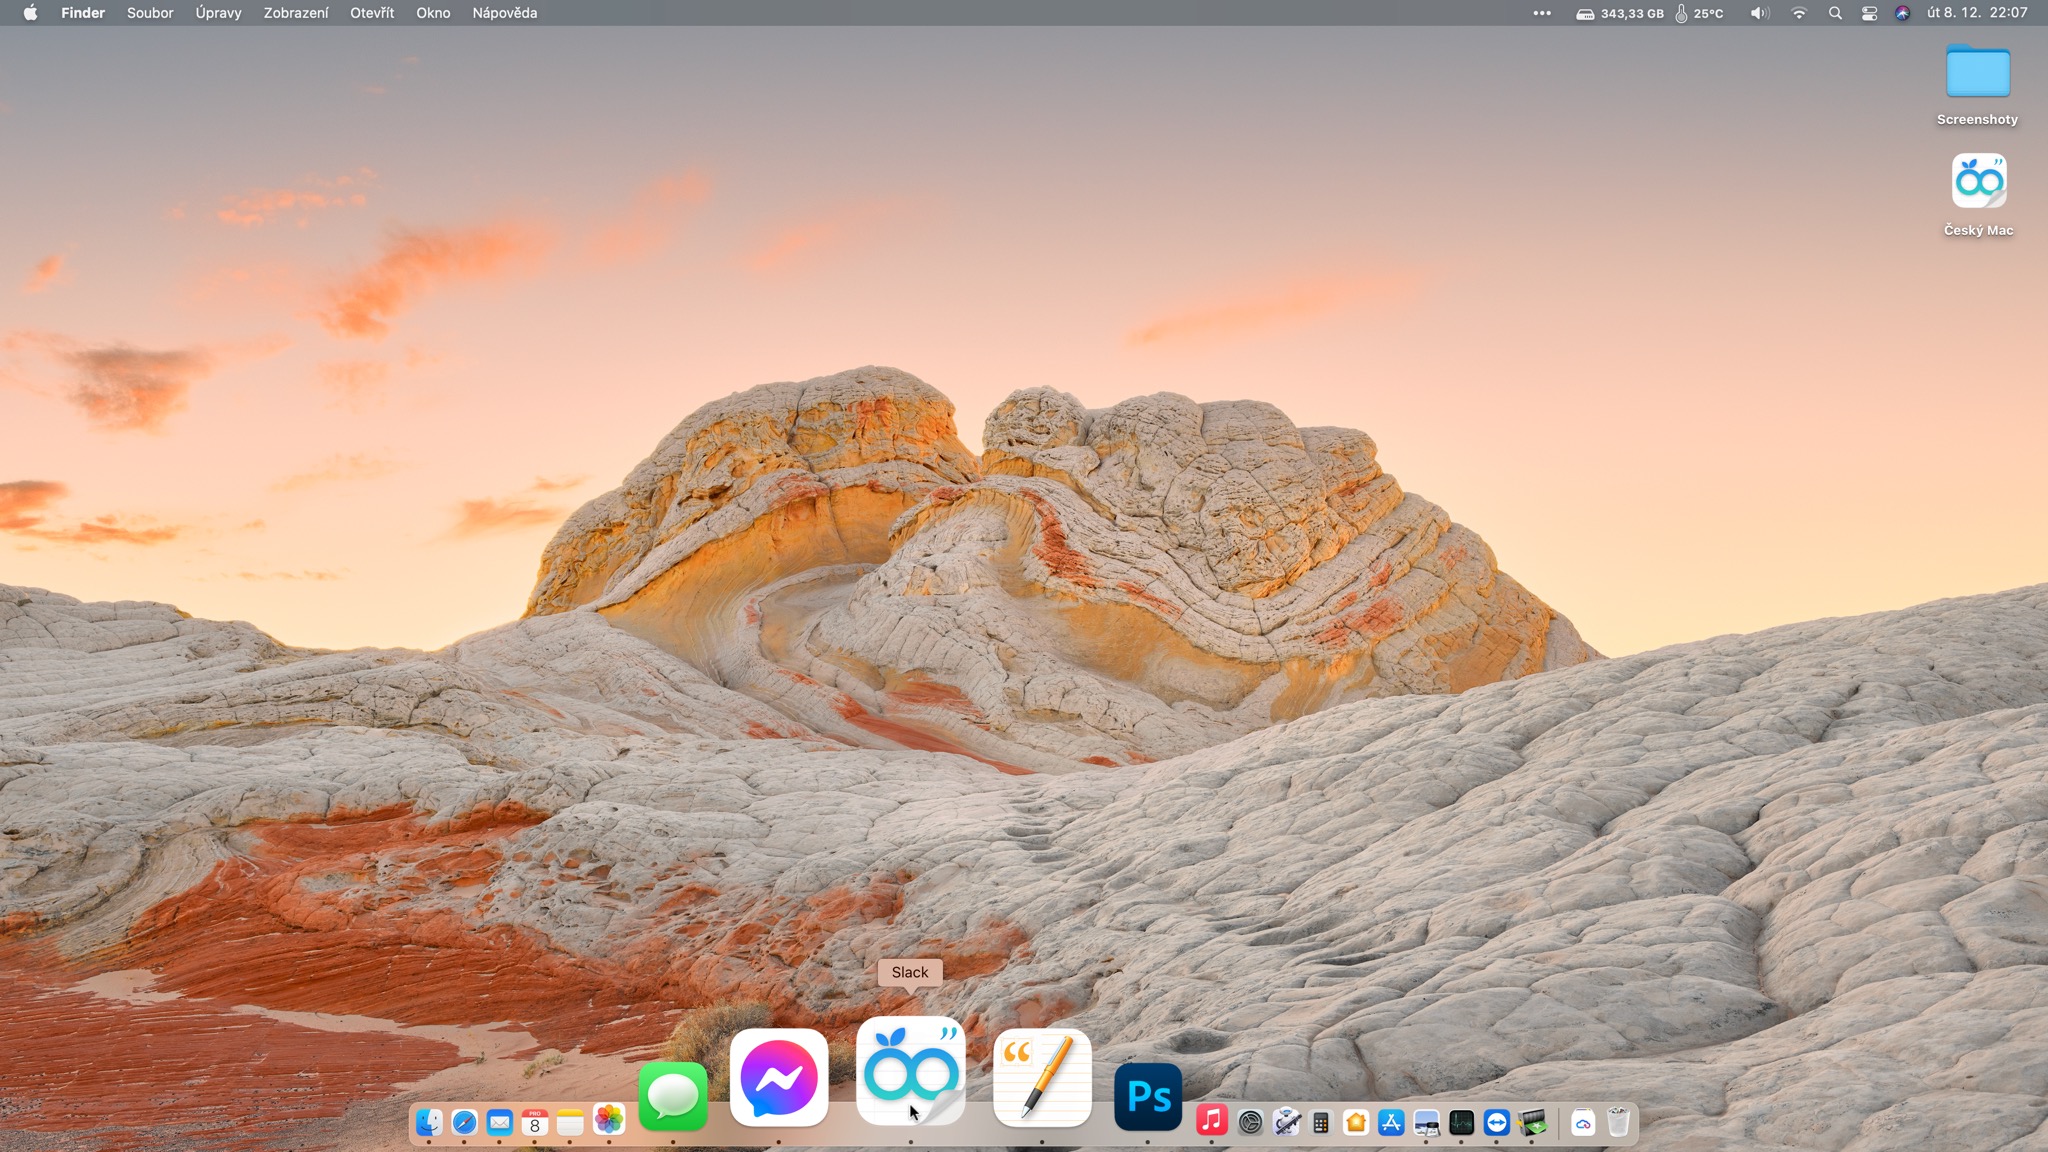Launch Photoshop from the Dock

point(1148,1097)
